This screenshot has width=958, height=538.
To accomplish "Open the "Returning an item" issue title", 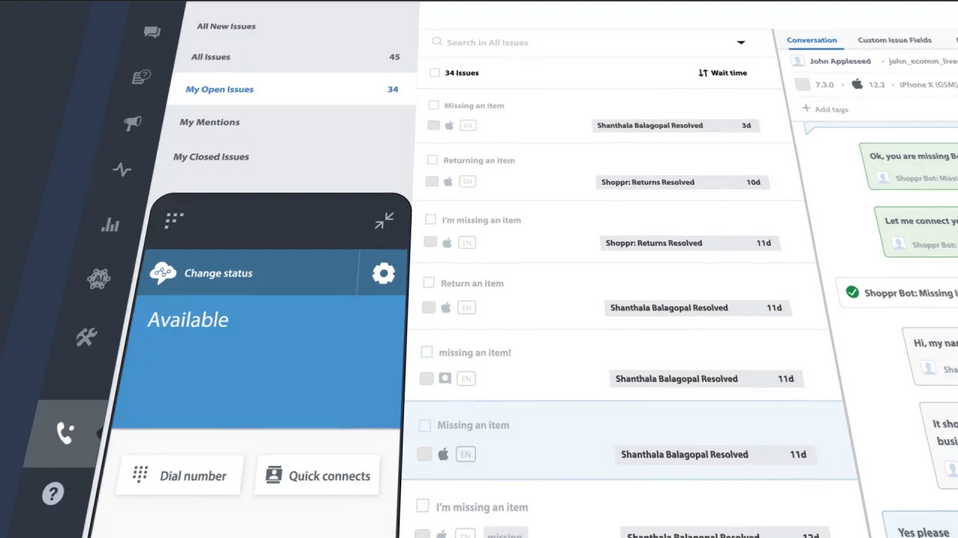I will [479, 160].
